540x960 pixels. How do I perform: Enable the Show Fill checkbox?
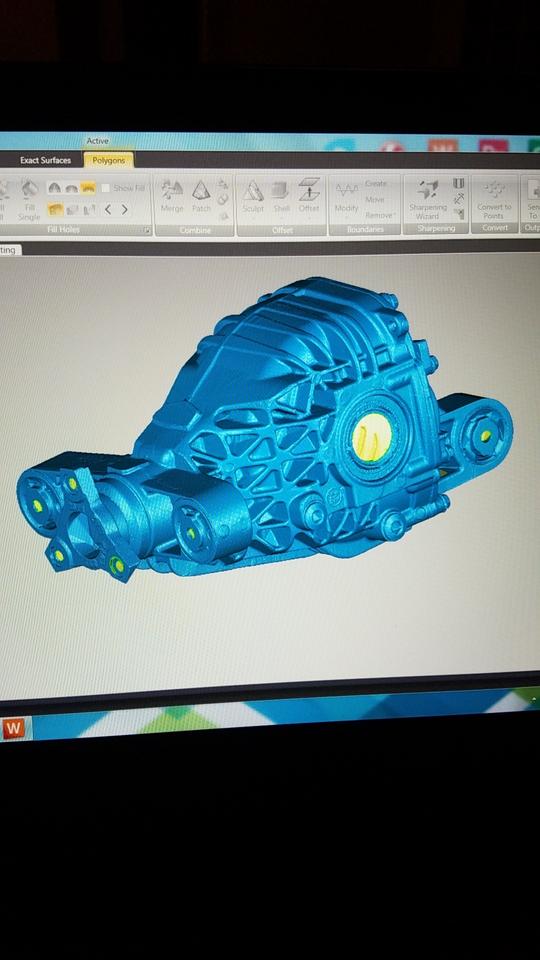click(105, 188)
